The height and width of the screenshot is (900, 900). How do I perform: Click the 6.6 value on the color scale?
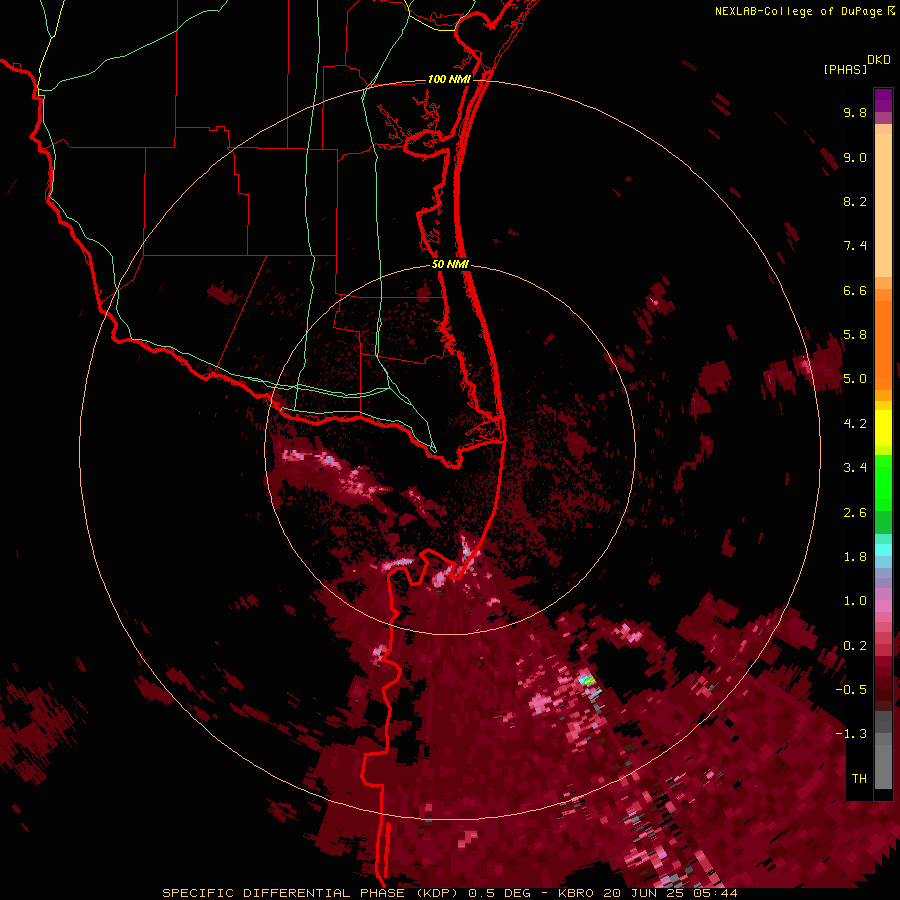click(x=855, y=290)
